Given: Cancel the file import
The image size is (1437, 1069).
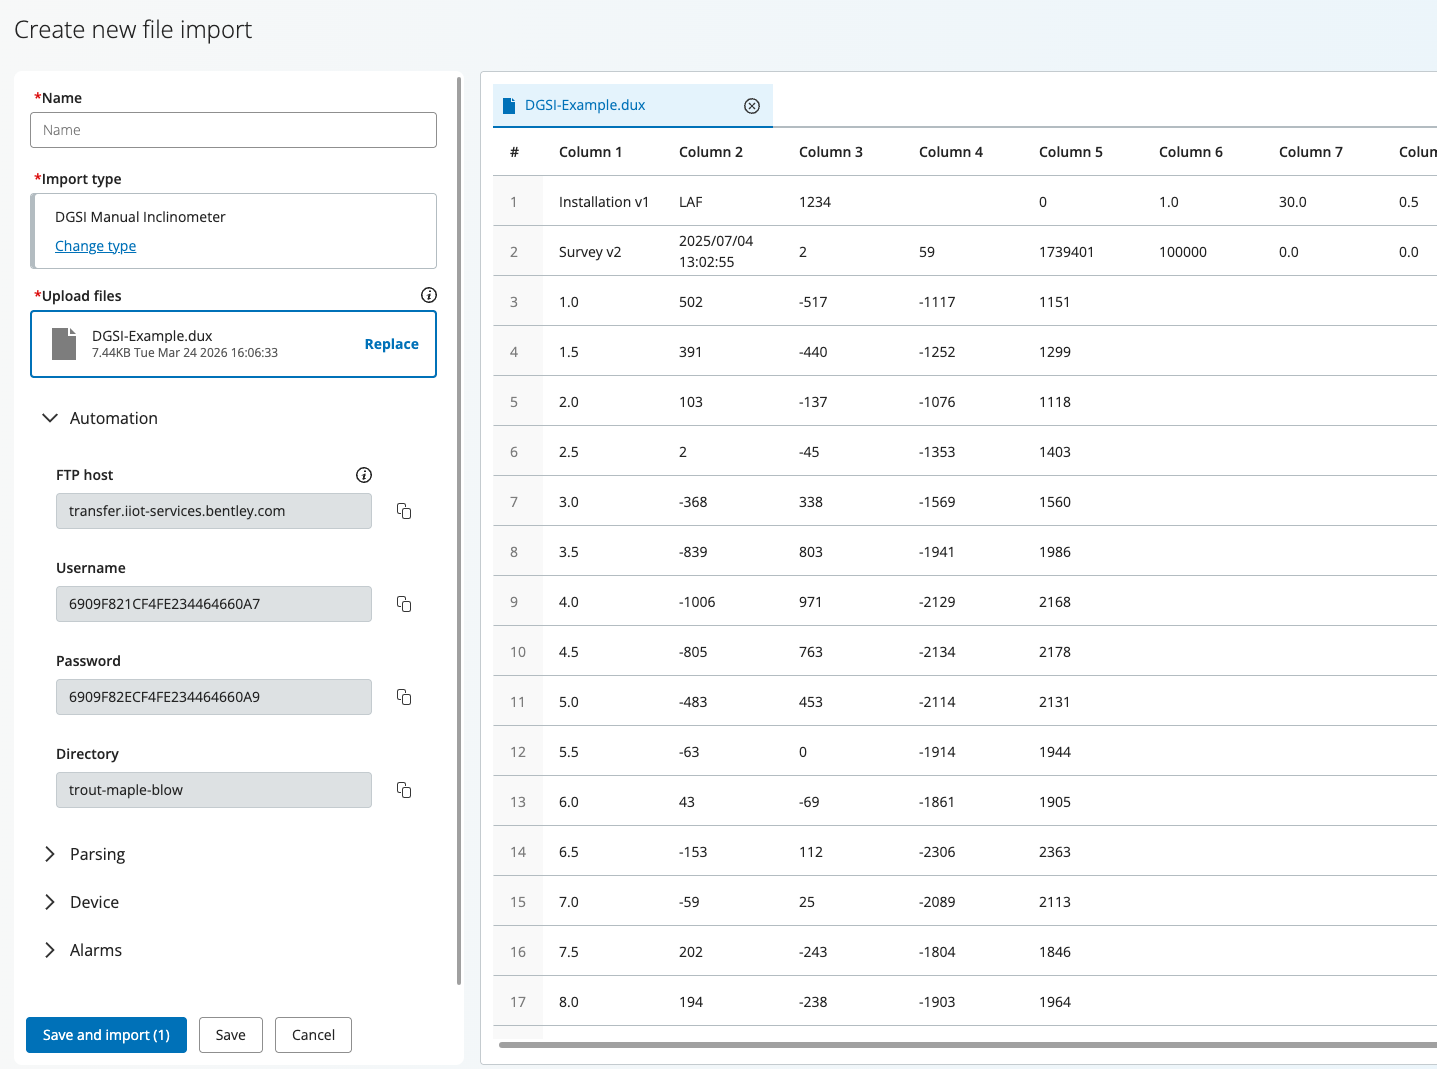Looking at the screenshot, I should [x=313, y=1035].
